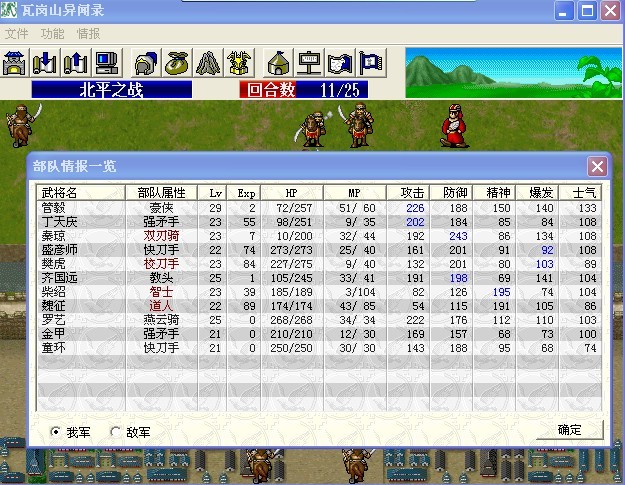Screen dimensions: 625x485
Task: Open the helmet equipment icon
Action: (145, 62)
